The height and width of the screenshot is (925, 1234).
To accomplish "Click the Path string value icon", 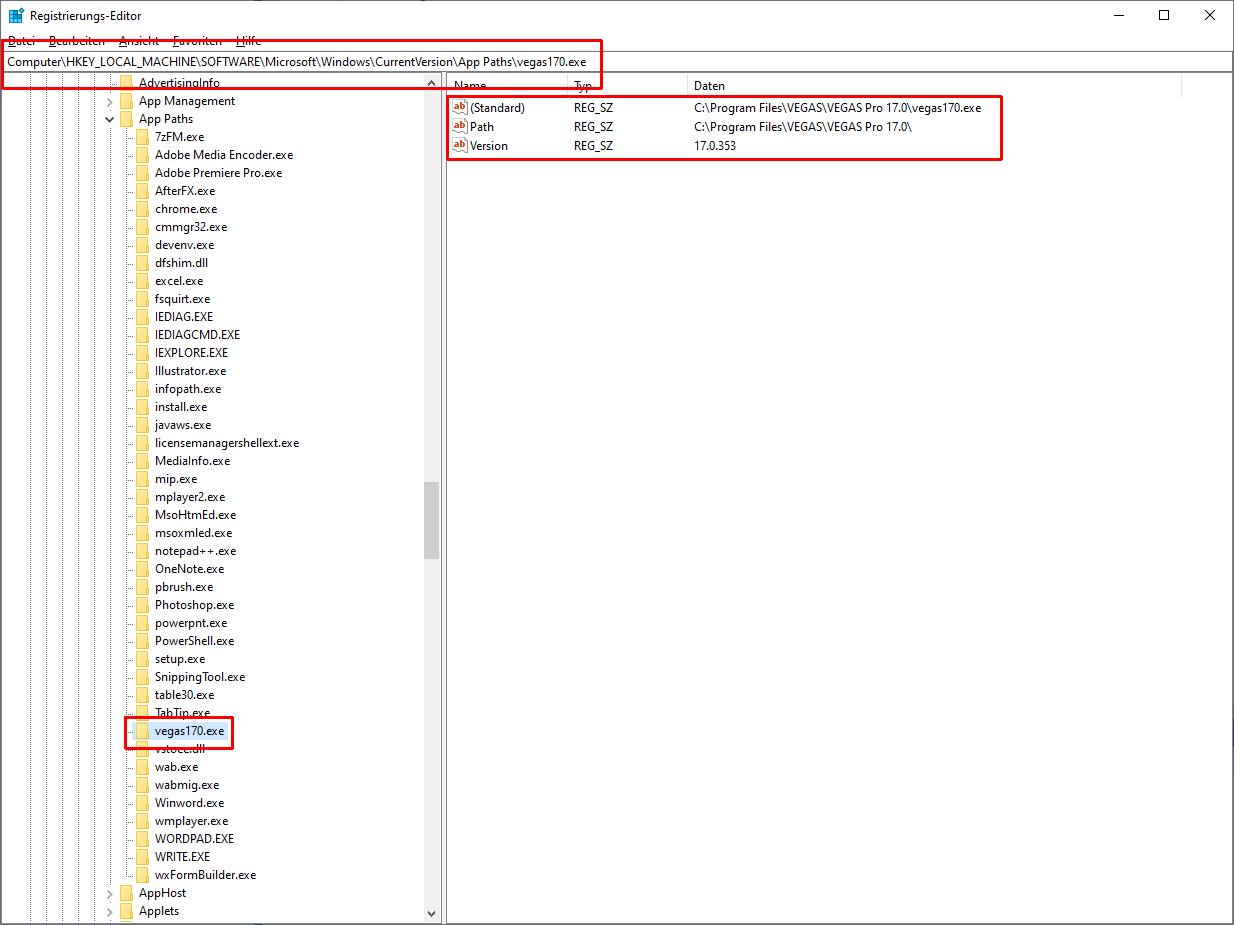I will point(460,127).
